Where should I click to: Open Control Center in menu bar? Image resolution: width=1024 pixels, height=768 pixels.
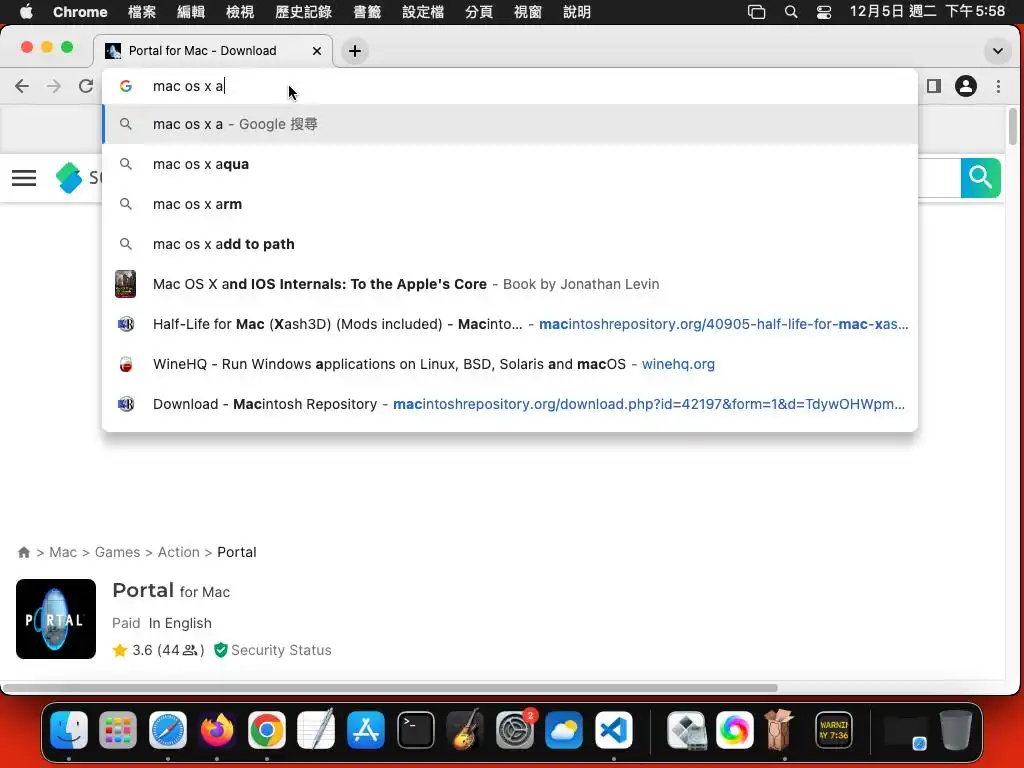click(824, 12)
